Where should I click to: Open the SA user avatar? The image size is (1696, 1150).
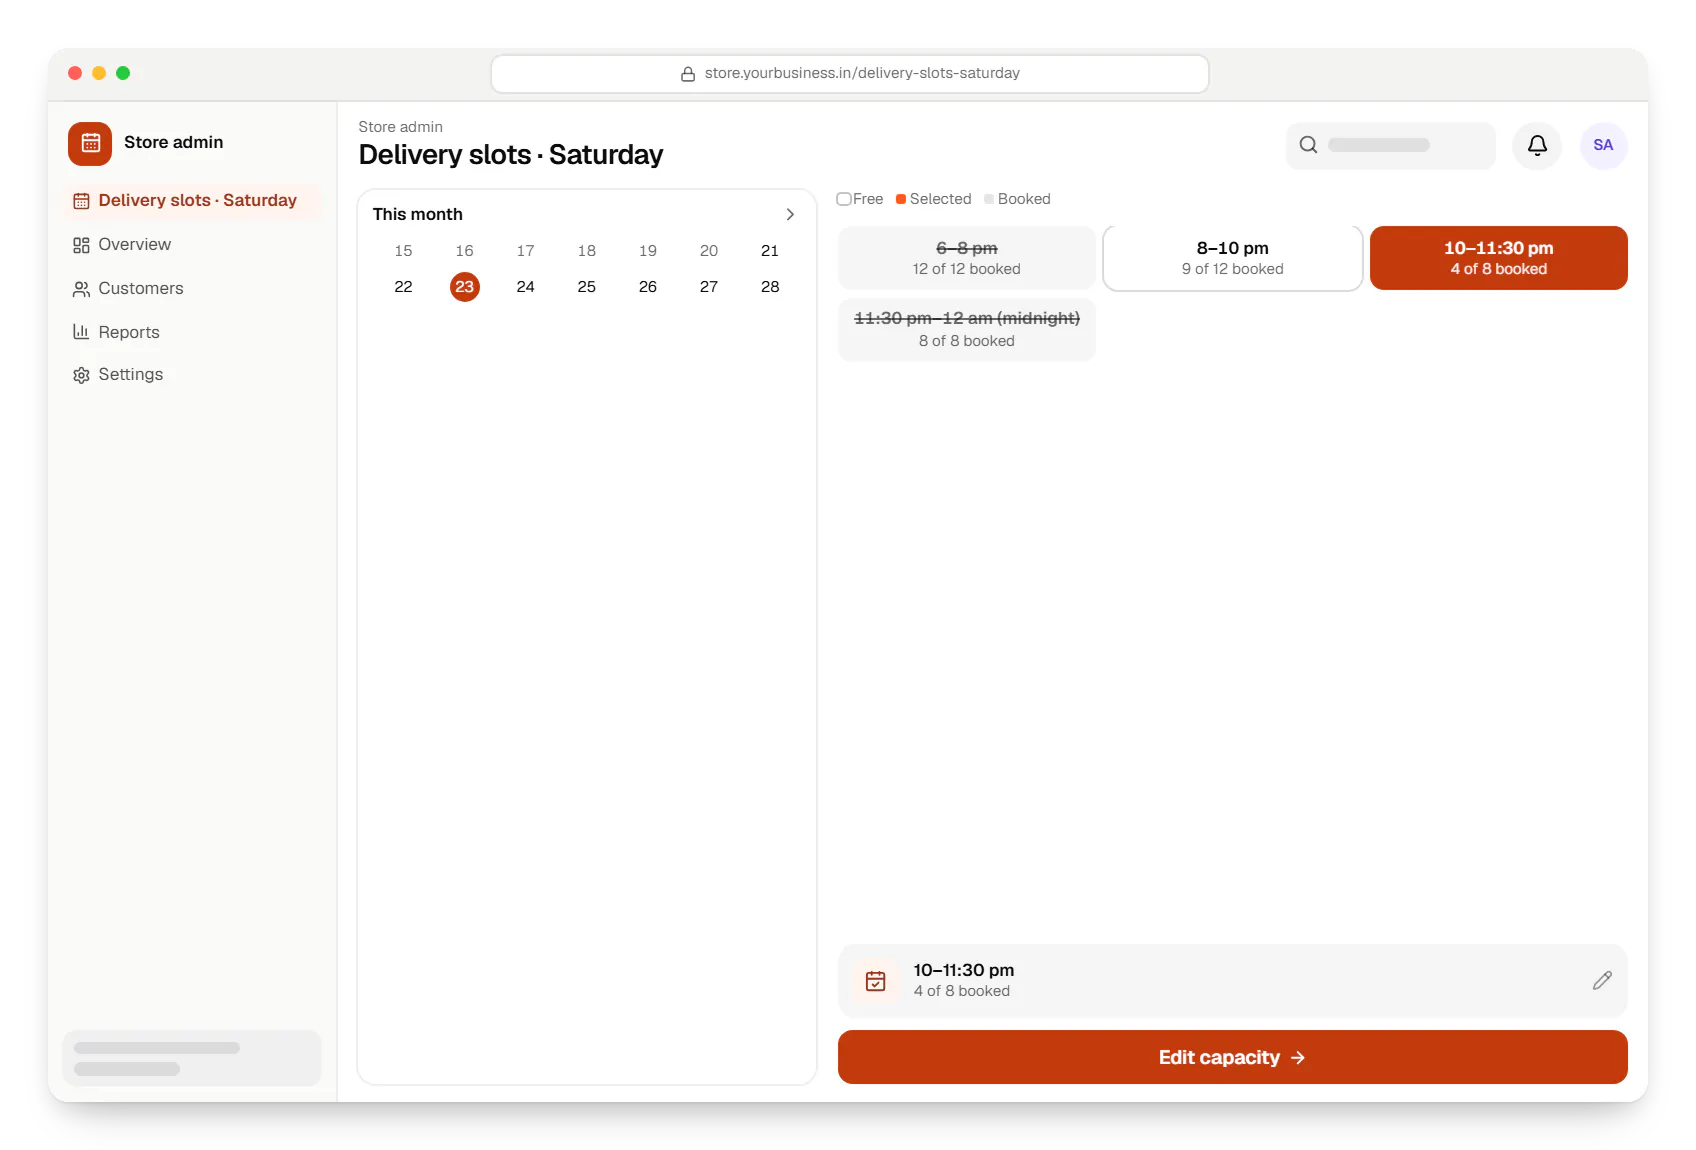coord(1603,146)
